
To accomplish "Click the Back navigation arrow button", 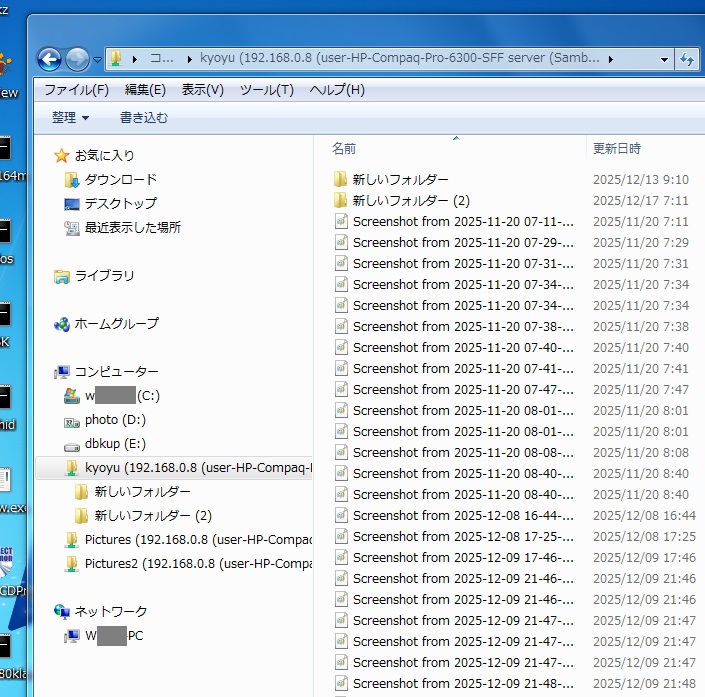I will click(x=50, y=59).
